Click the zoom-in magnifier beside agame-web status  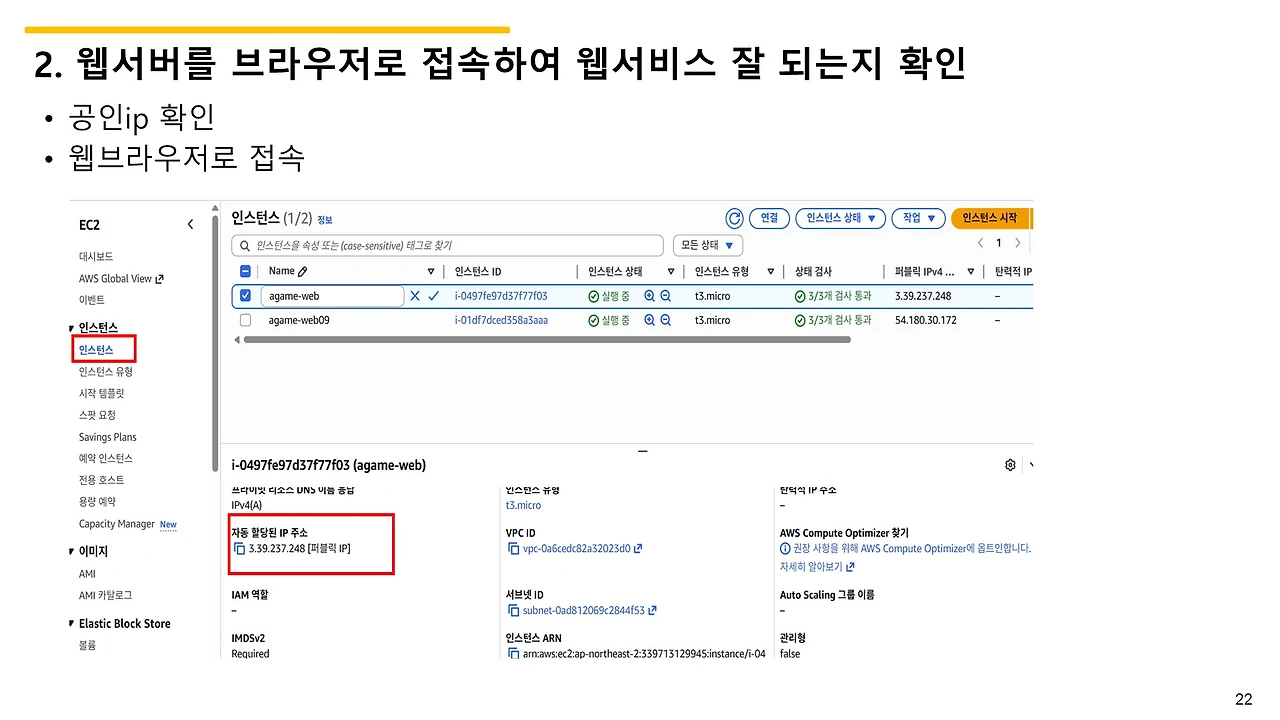[648, 295]
